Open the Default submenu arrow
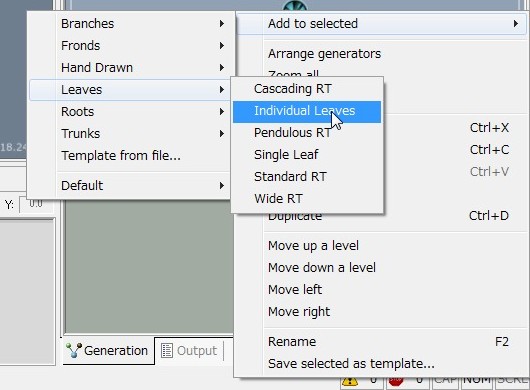 (222, 185)
